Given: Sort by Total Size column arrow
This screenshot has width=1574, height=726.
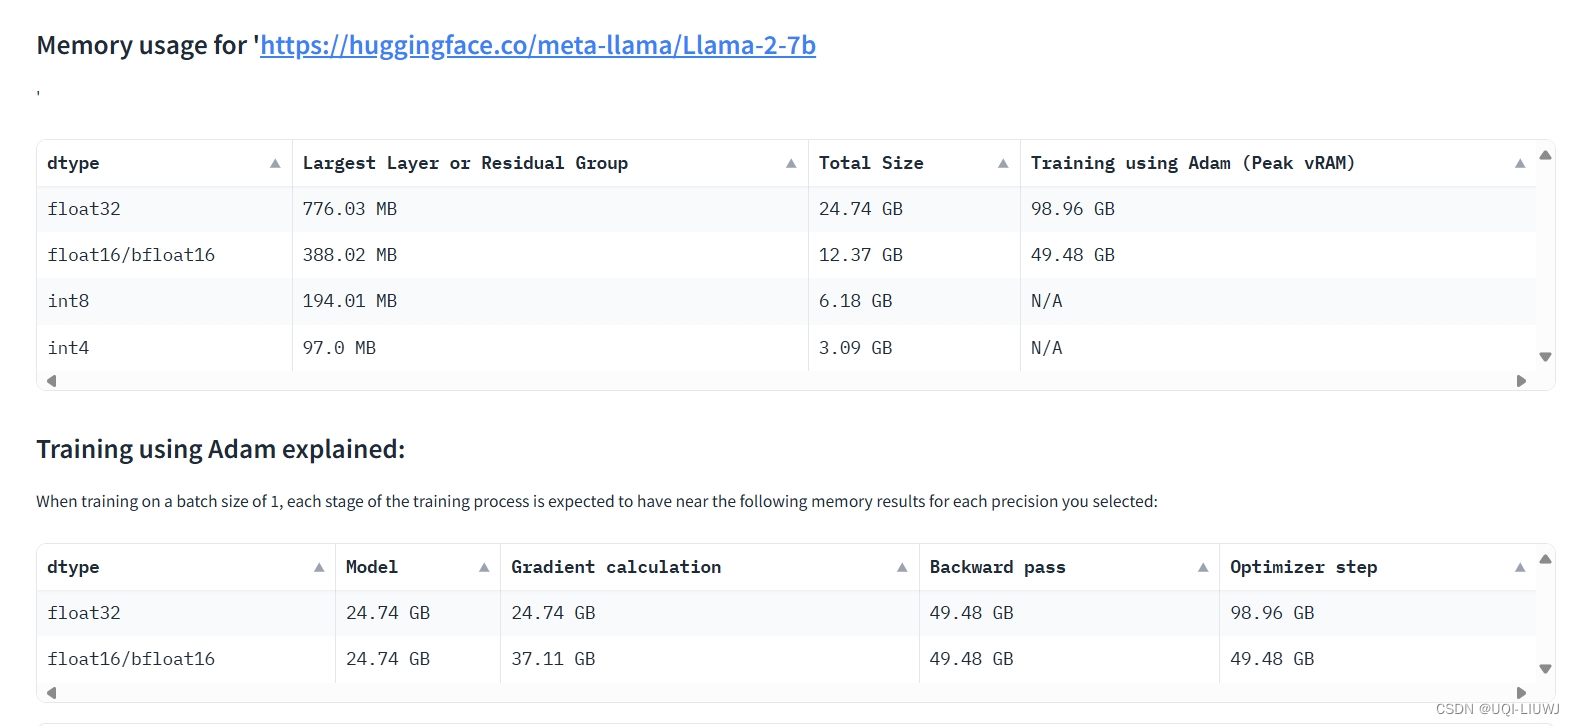Looking at the screenshot, I should point(1003,163).
